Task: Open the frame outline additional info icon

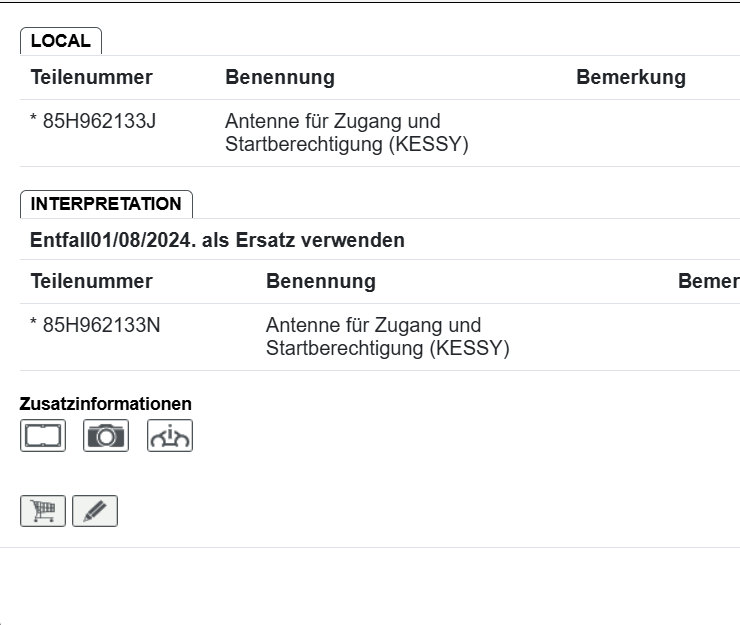Action: tap(43, 436)
